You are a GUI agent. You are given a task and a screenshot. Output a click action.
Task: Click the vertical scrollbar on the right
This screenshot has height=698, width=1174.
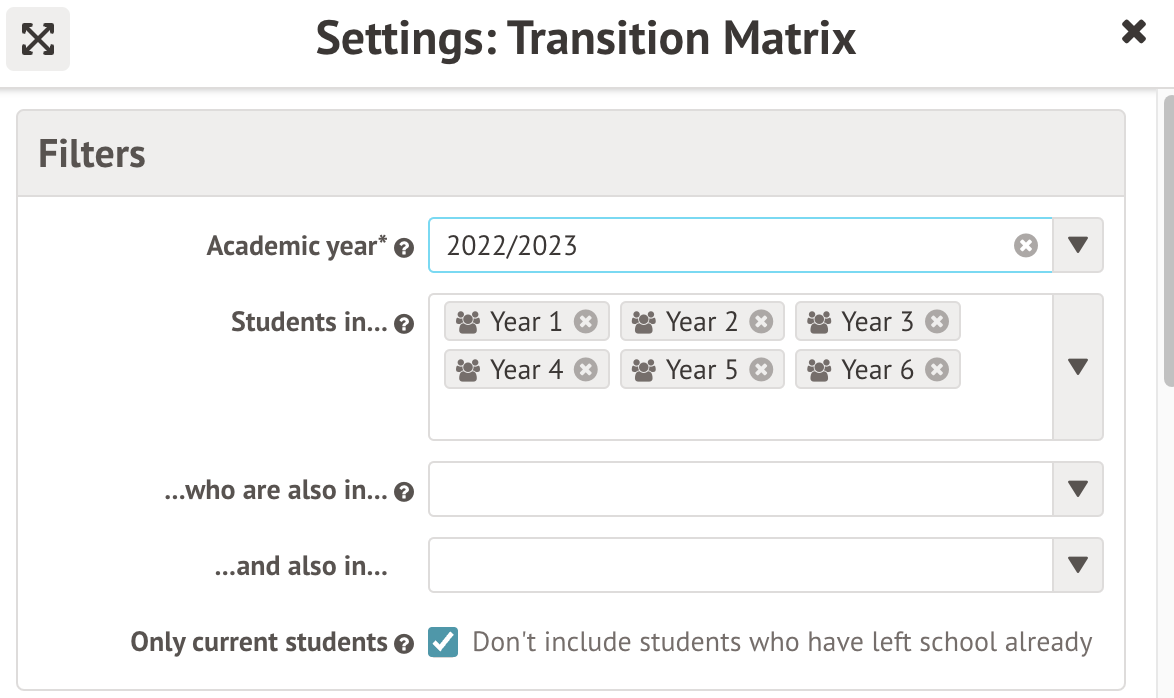coord(1165,240)
